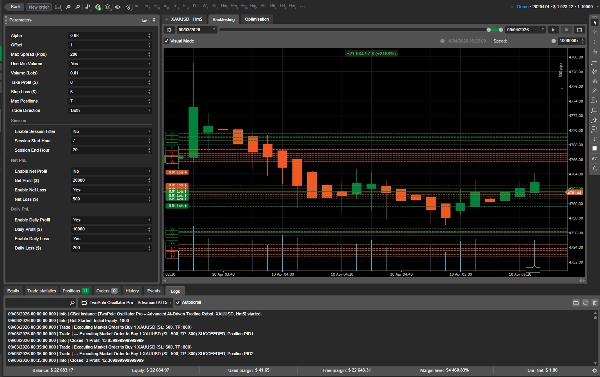The height and width of the screenshot is (377, 600).
Task: Click the log list vertical scrollbar
Action: (x=595, y=338)
